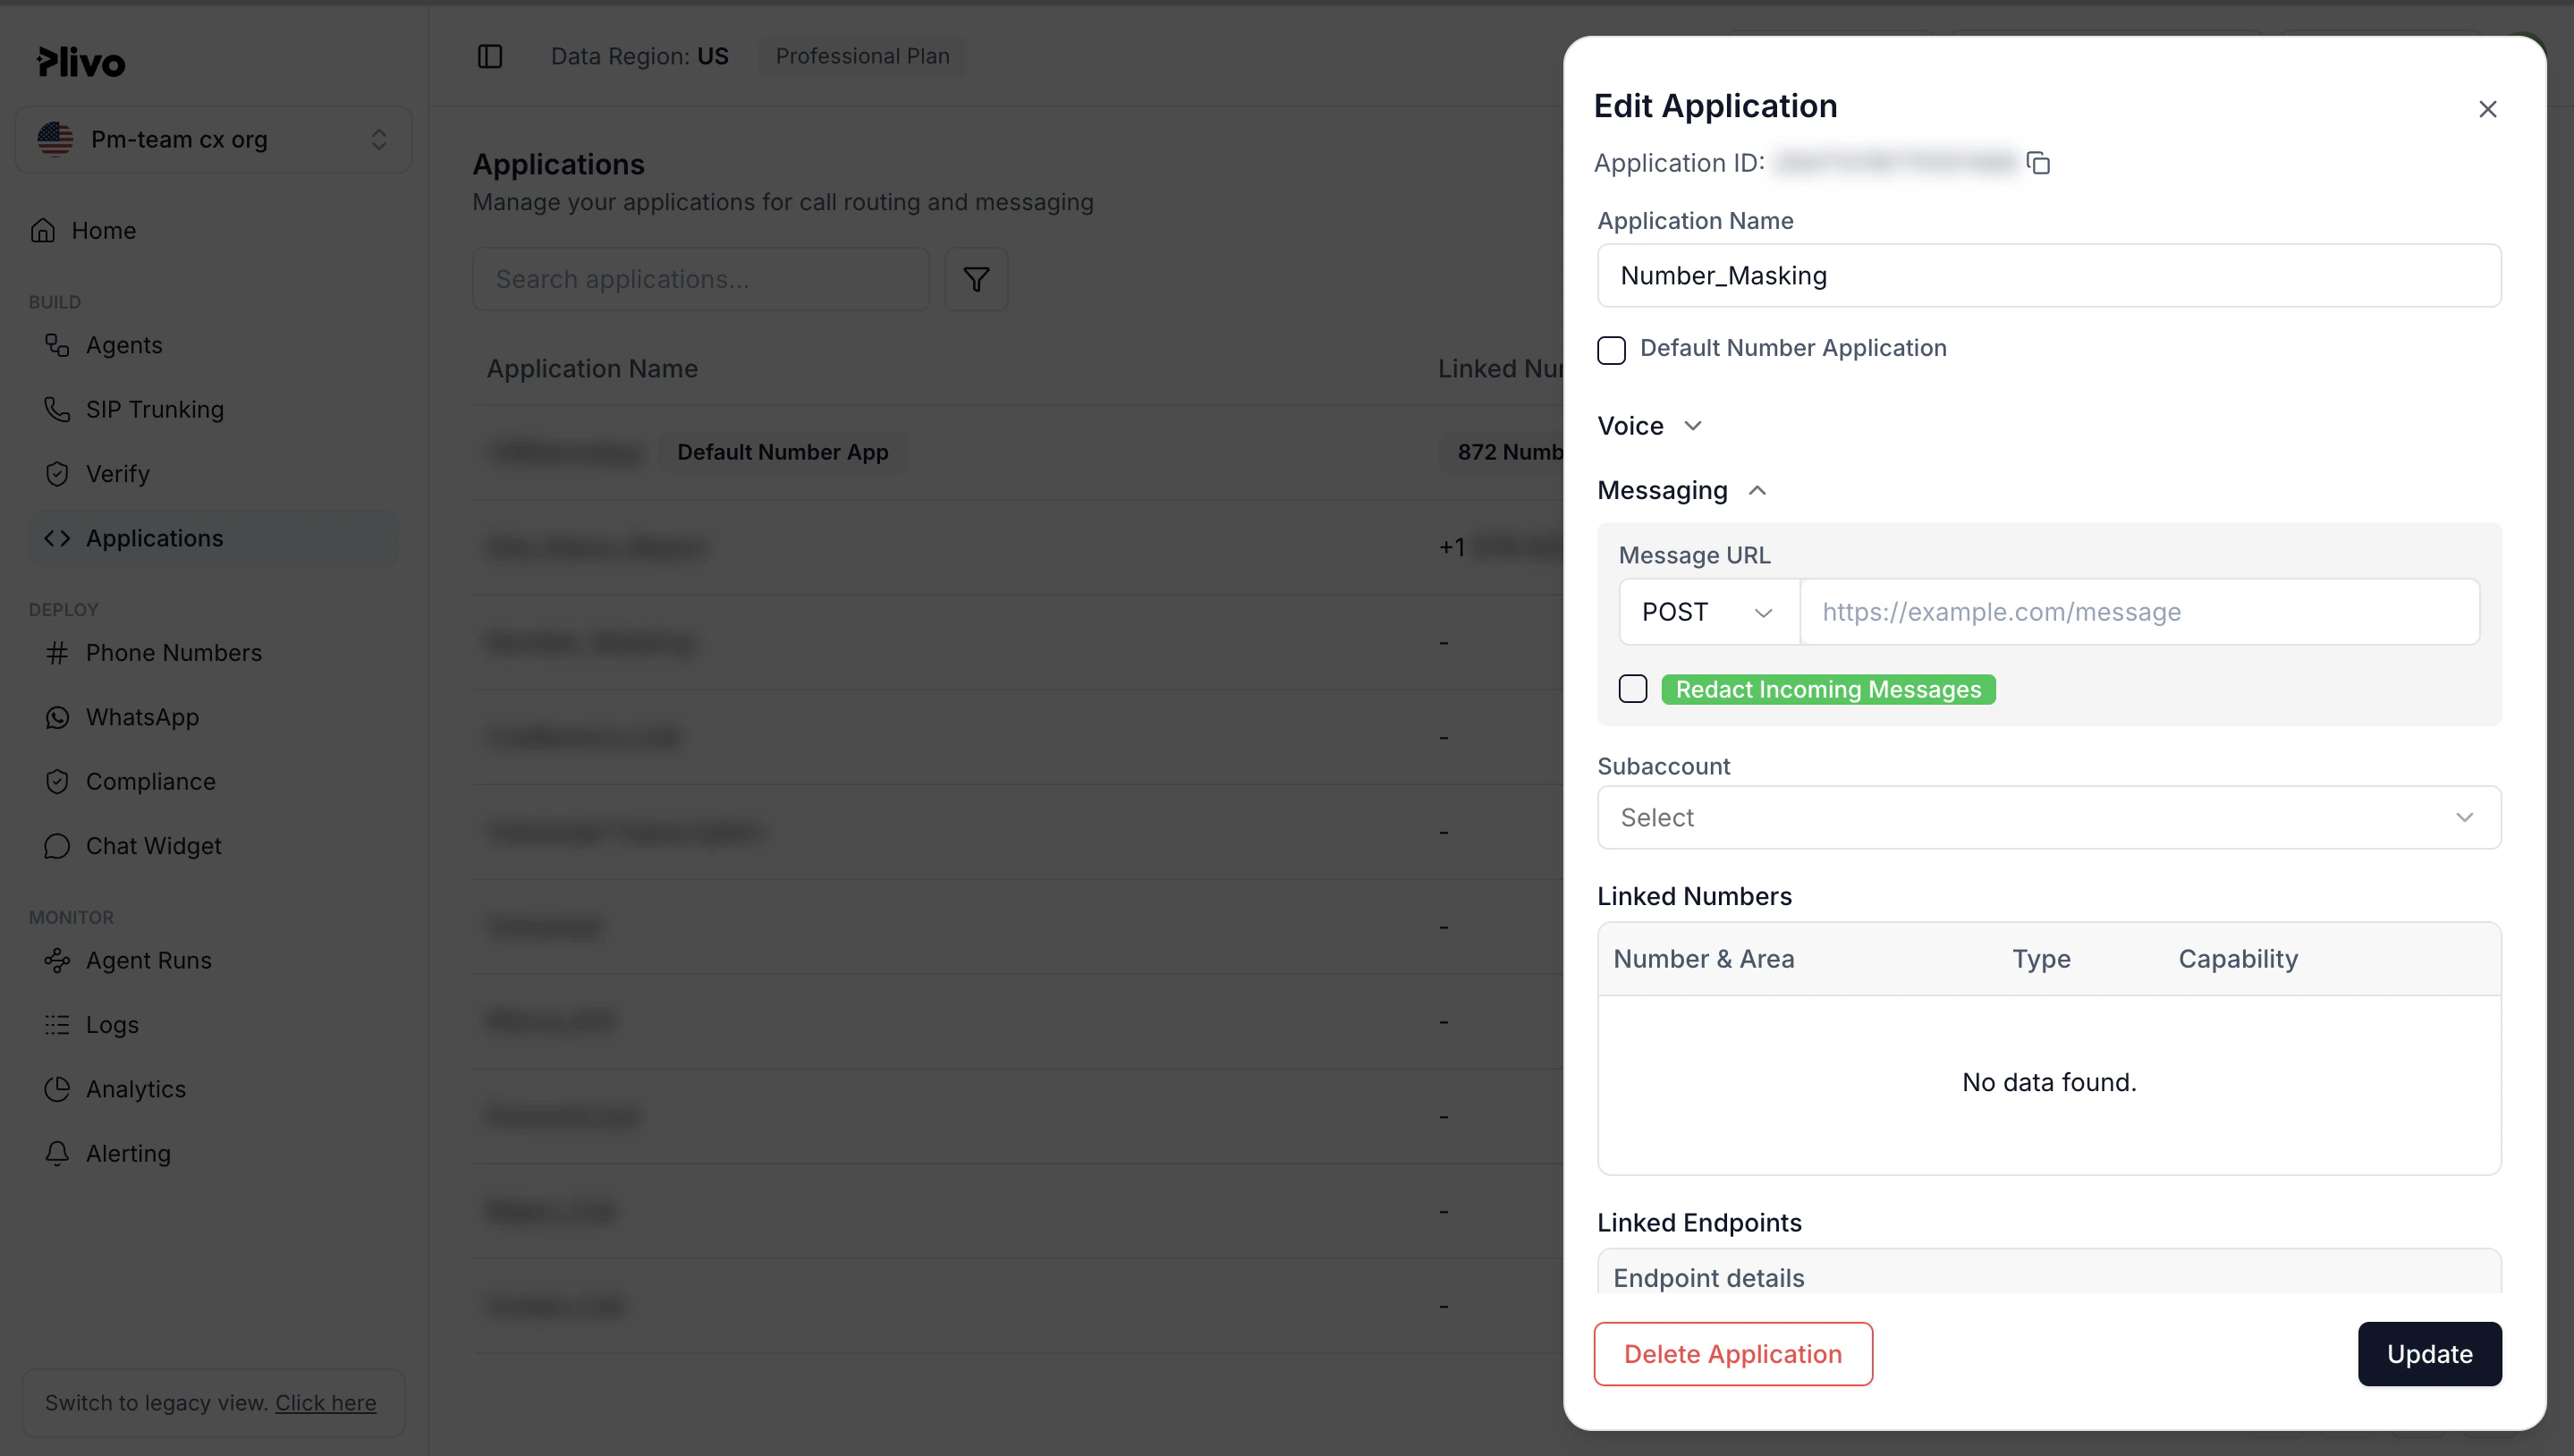This screenshot has height=1456, width=2574.
Task: Expand the Voice section
Action: (x=1649, y=426)
